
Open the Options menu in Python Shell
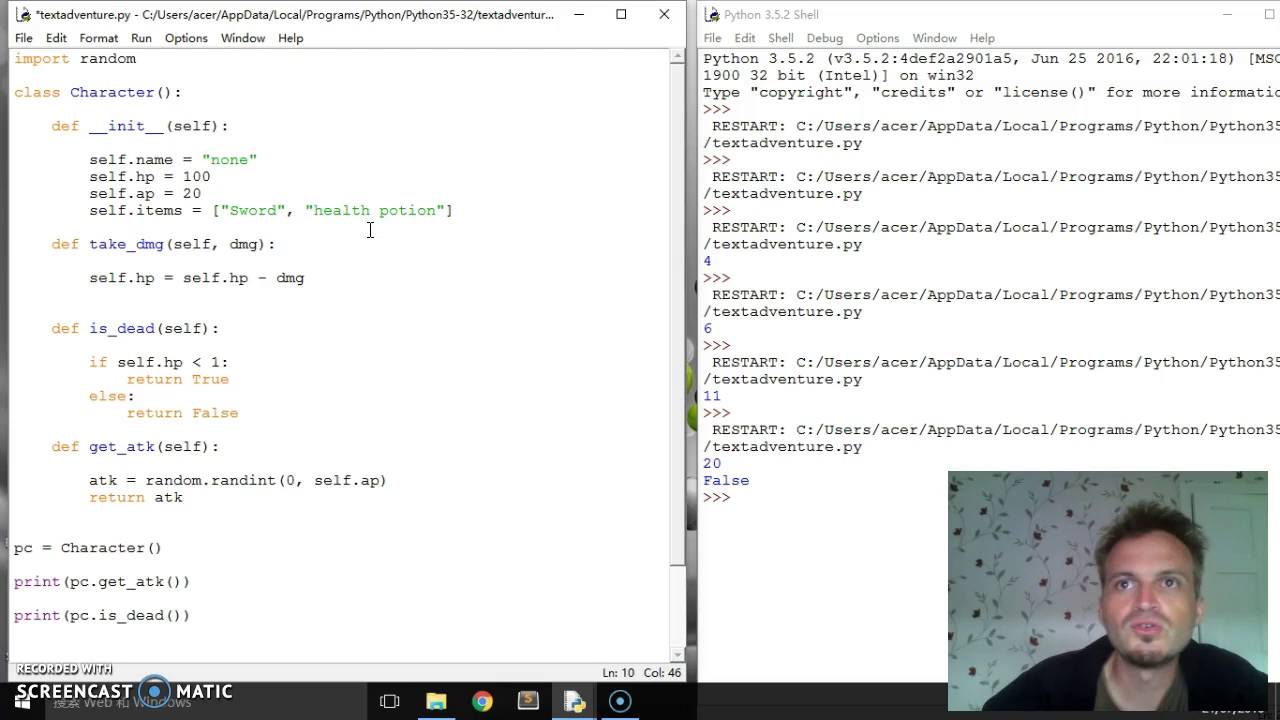(x=877, y=38)
